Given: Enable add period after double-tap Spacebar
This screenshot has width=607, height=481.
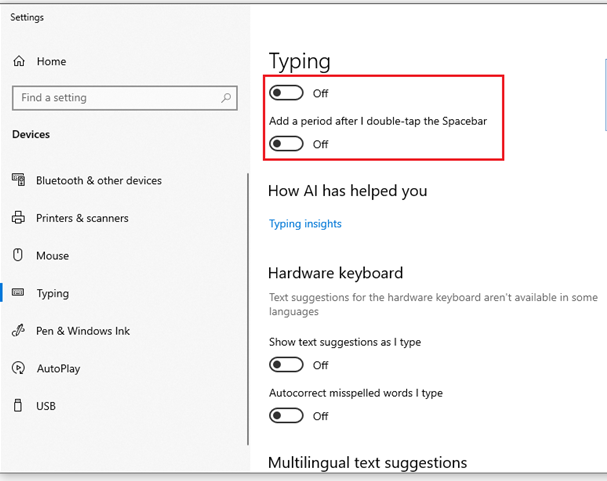Looking at the screenshot, I should pyautogui.click(x=286, y=144).
